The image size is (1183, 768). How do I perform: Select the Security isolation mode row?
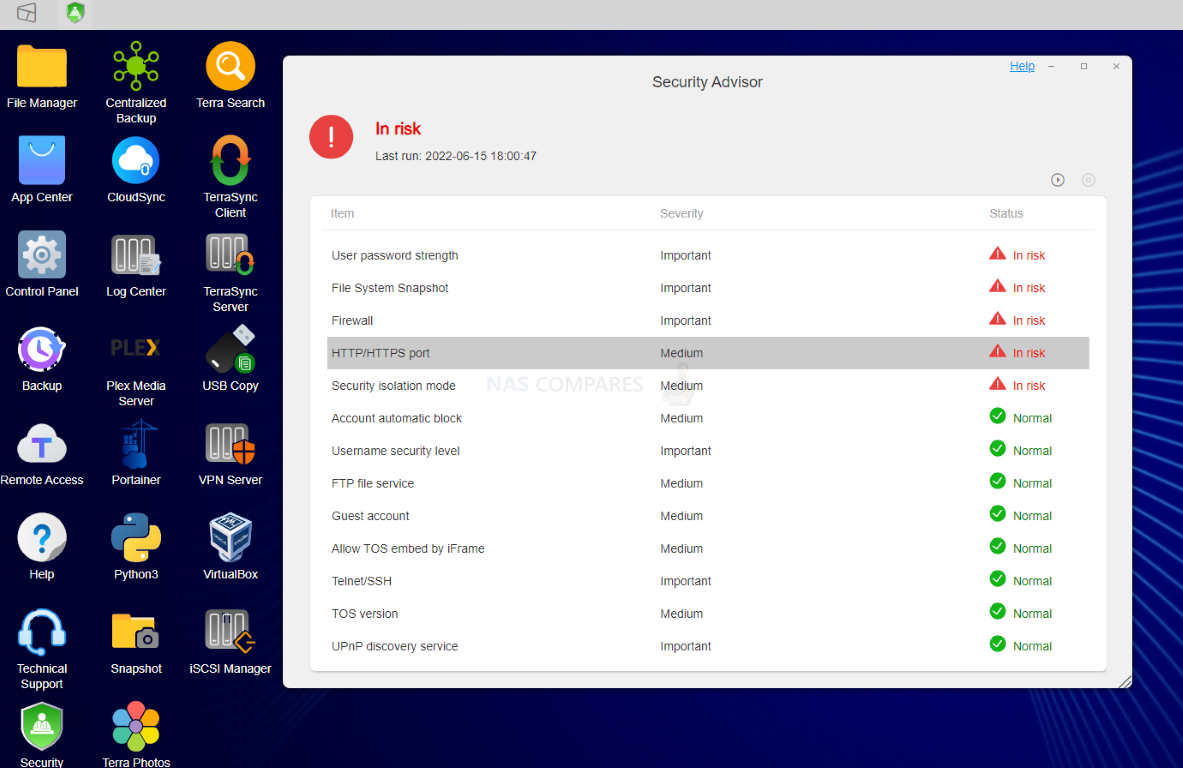(x=708, y=386)
